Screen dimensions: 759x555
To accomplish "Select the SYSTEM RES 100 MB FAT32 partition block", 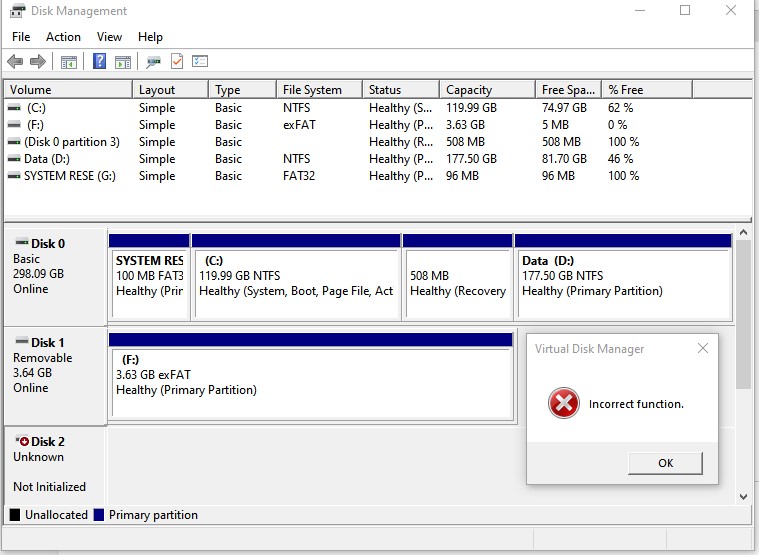I will tap(149, 277).
